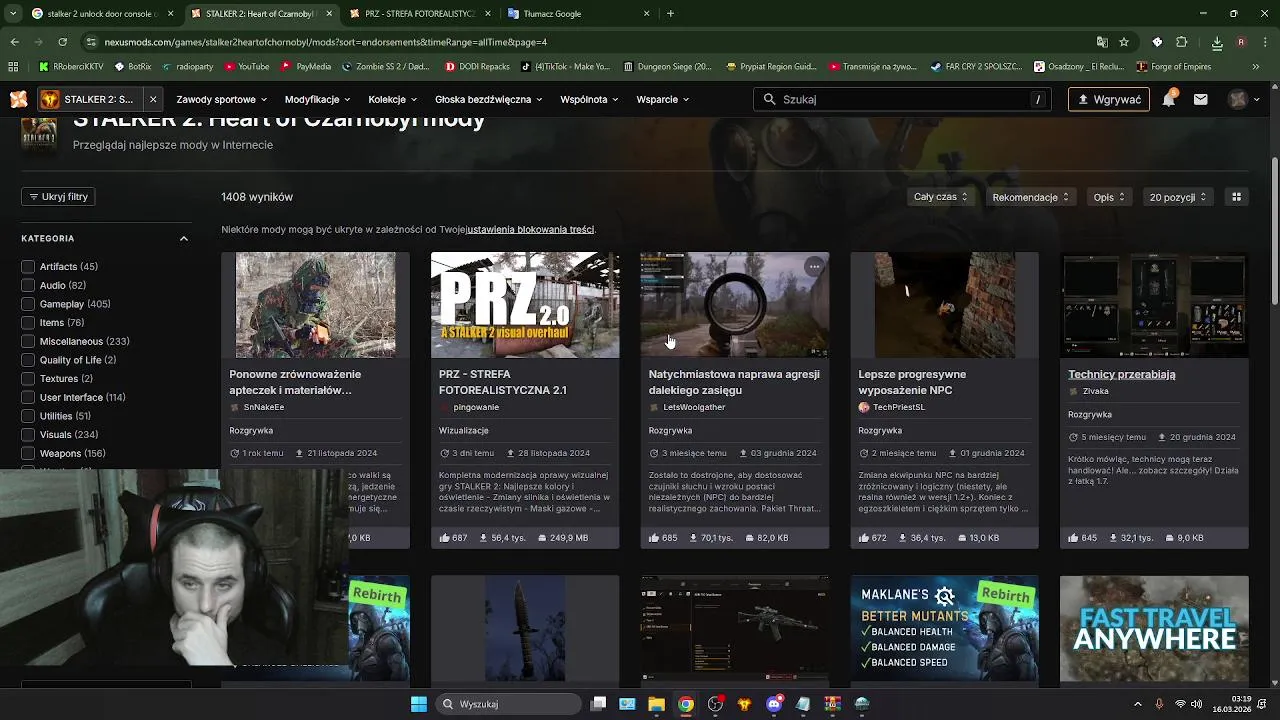Open the '20 pozycji' page size dropdown
This screenshot has height=720, width=1280.
click(1178, 197)
